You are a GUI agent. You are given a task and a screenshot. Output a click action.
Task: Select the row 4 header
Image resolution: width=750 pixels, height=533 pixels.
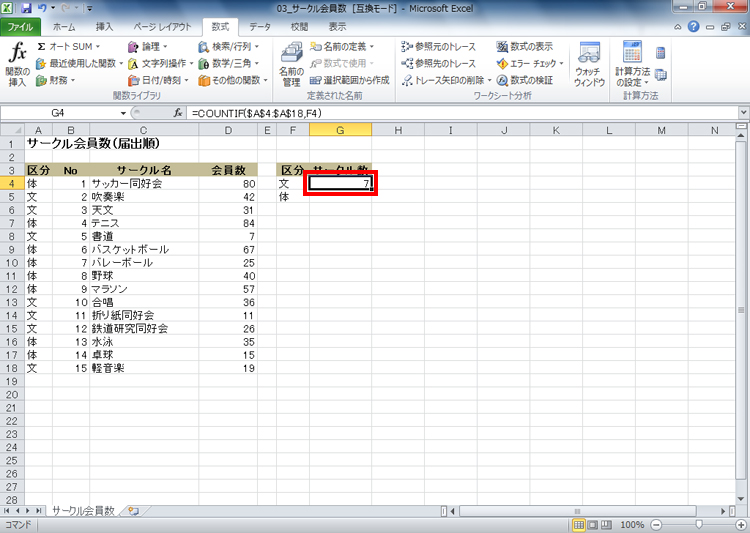point(12,184)
